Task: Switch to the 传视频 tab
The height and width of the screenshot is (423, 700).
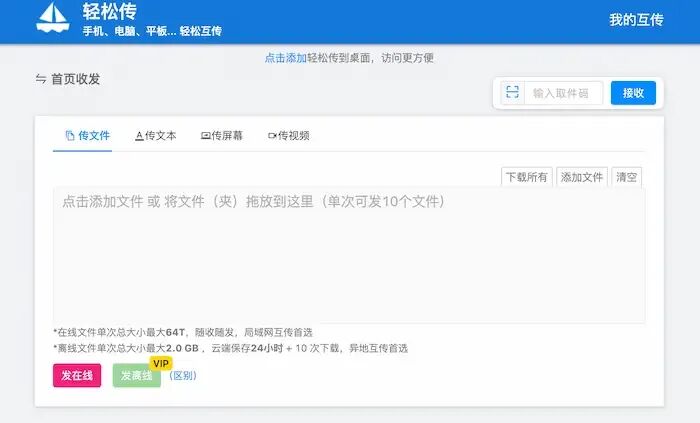Action: coord(288,136)
